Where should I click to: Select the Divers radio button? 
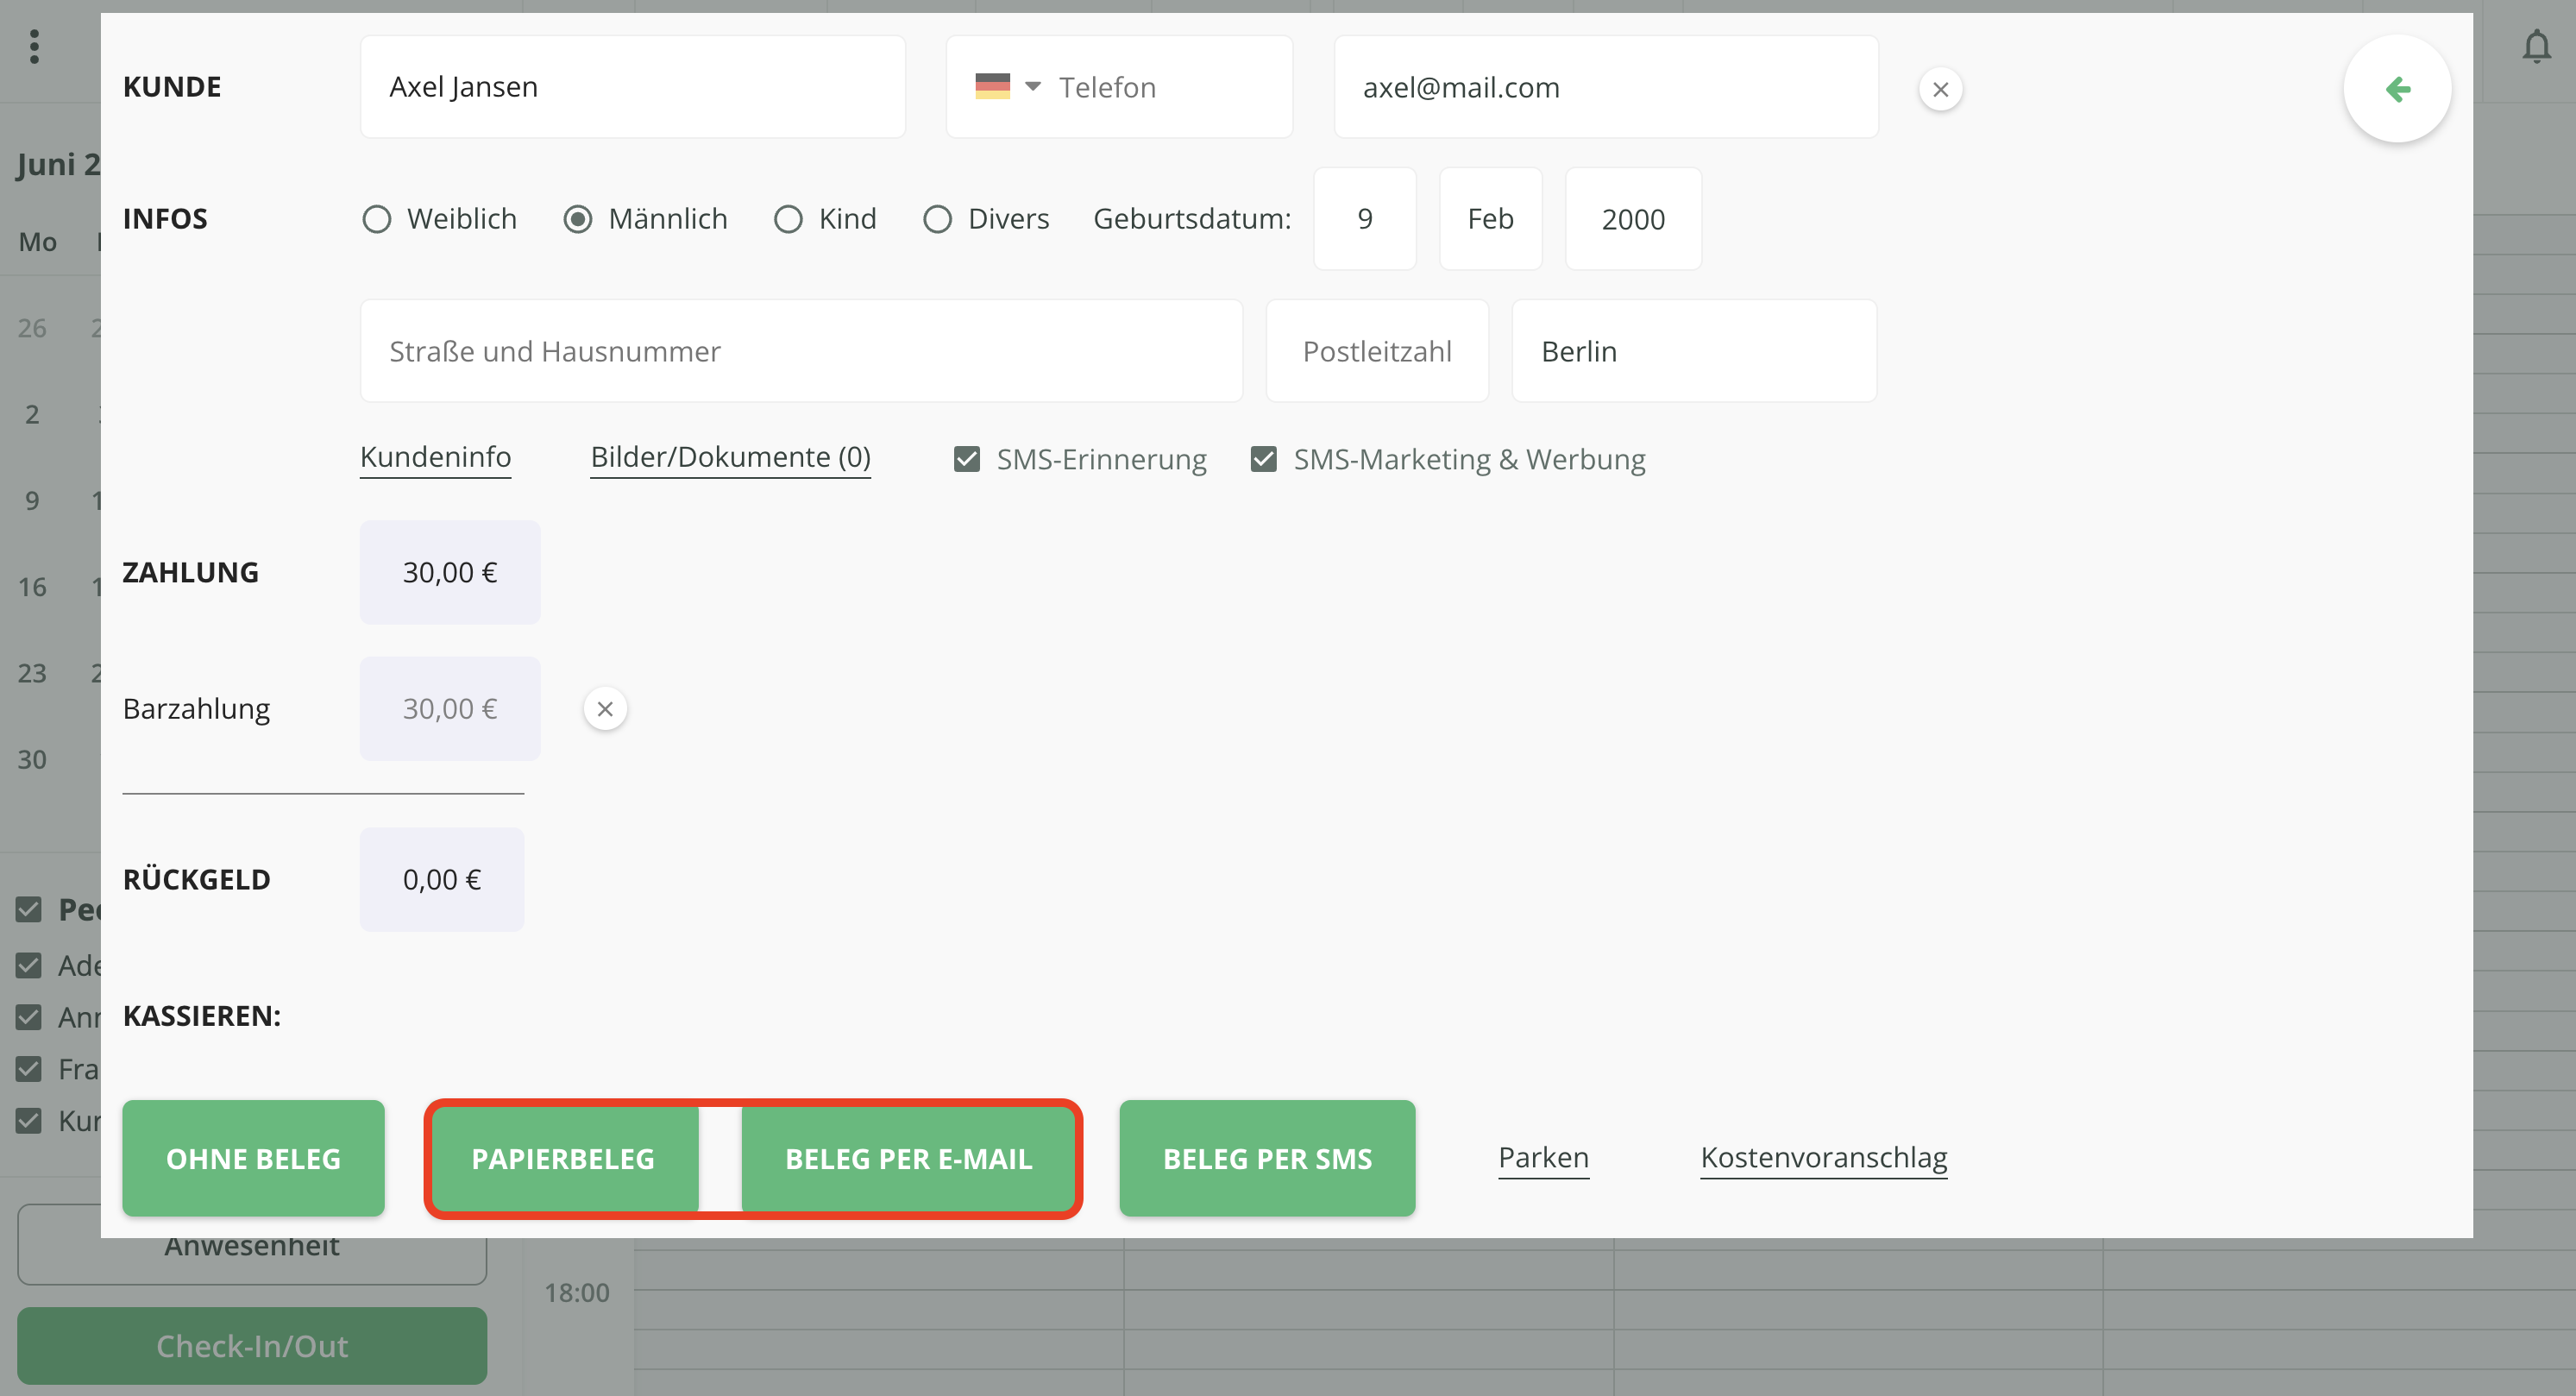937,218
